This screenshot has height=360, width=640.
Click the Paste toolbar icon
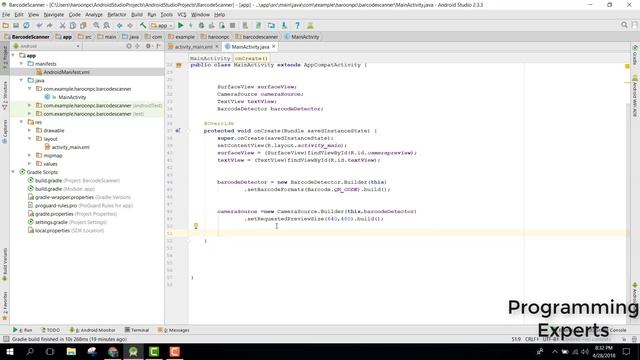click(83, 25)
